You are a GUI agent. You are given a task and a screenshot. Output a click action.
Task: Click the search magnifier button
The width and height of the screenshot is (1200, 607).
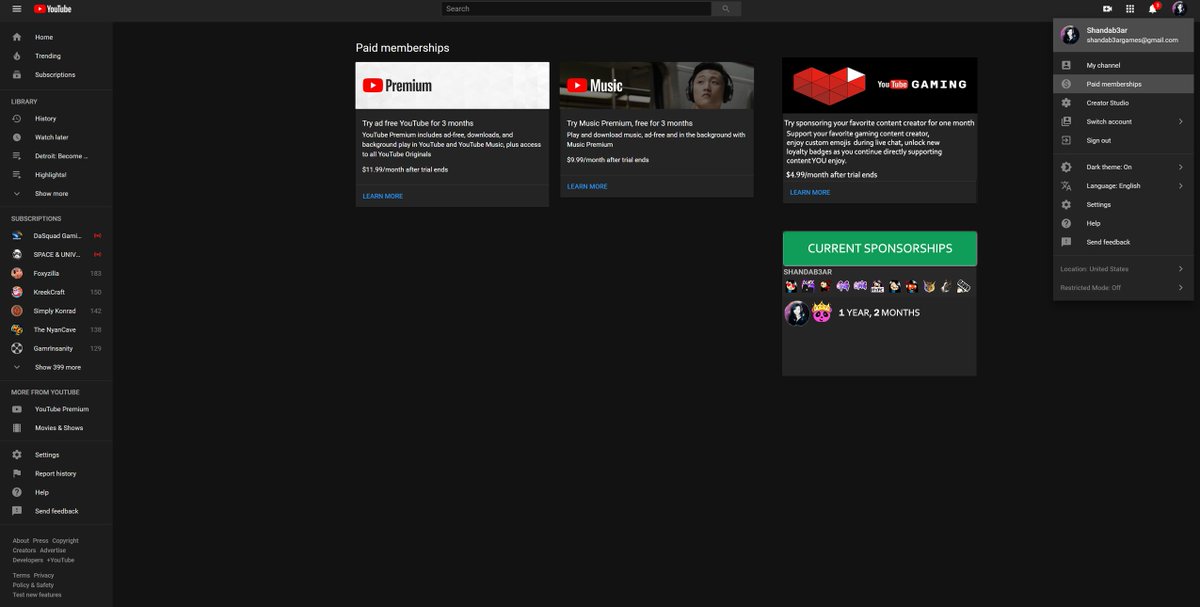click(726, 9)
